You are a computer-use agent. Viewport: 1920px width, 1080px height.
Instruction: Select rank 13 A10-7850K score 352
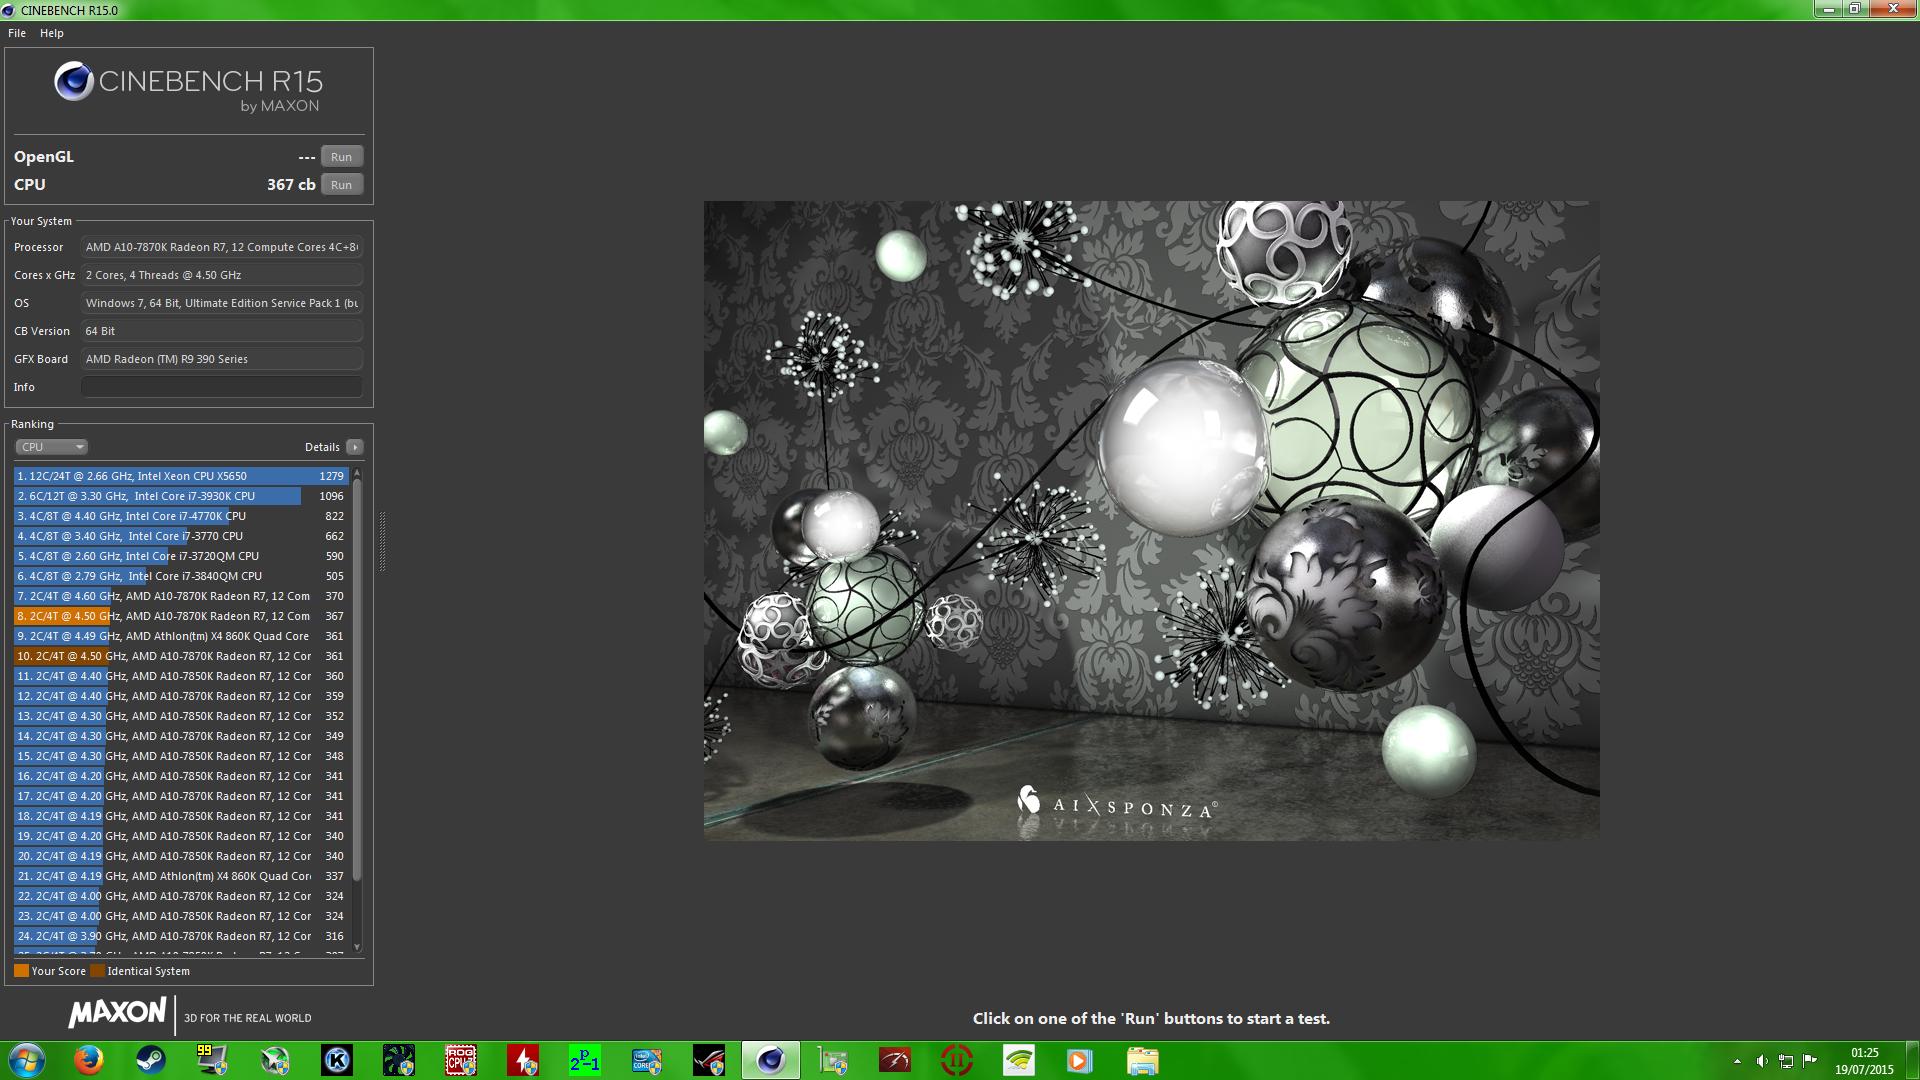tap(181, 716)
